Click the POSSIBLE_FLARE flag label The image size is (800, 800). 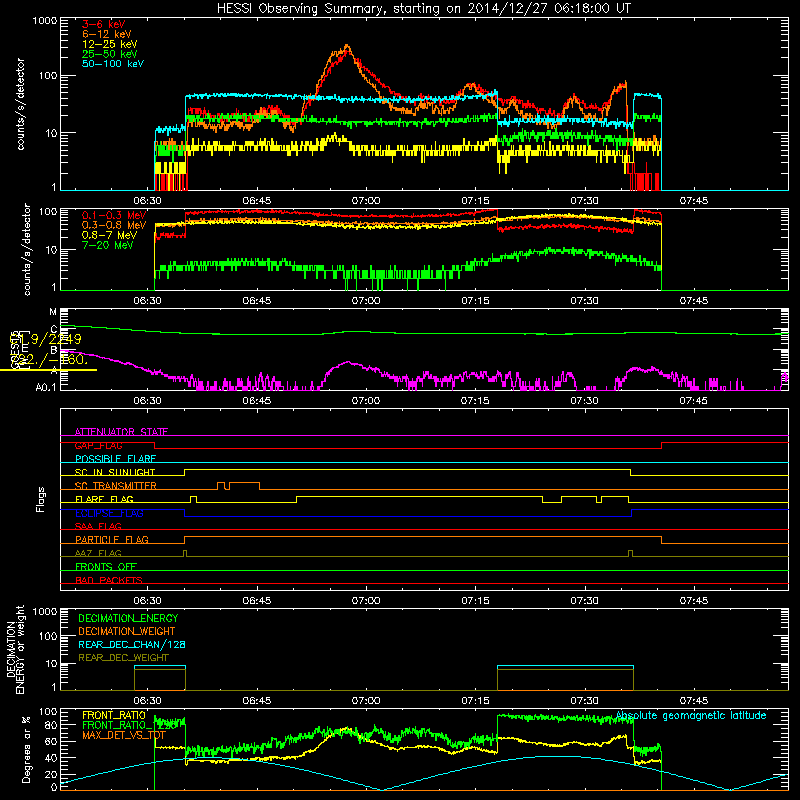point(115,459)
